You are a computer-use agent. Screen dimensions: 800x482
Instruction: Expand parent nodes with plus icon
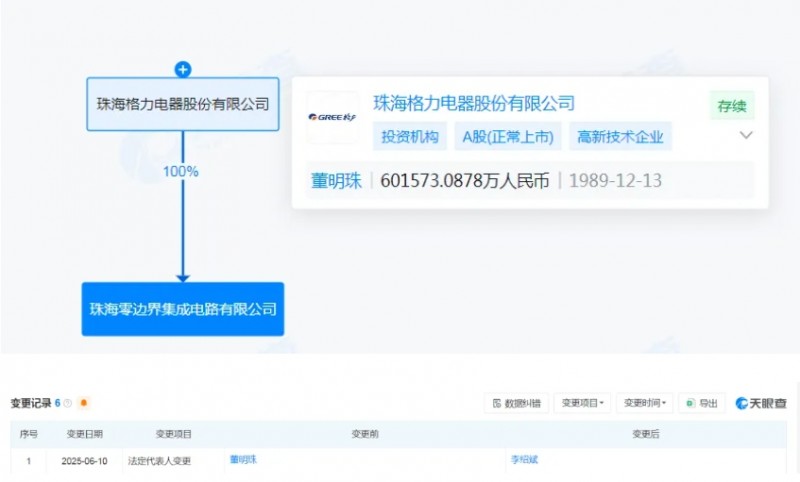[183, 69]
